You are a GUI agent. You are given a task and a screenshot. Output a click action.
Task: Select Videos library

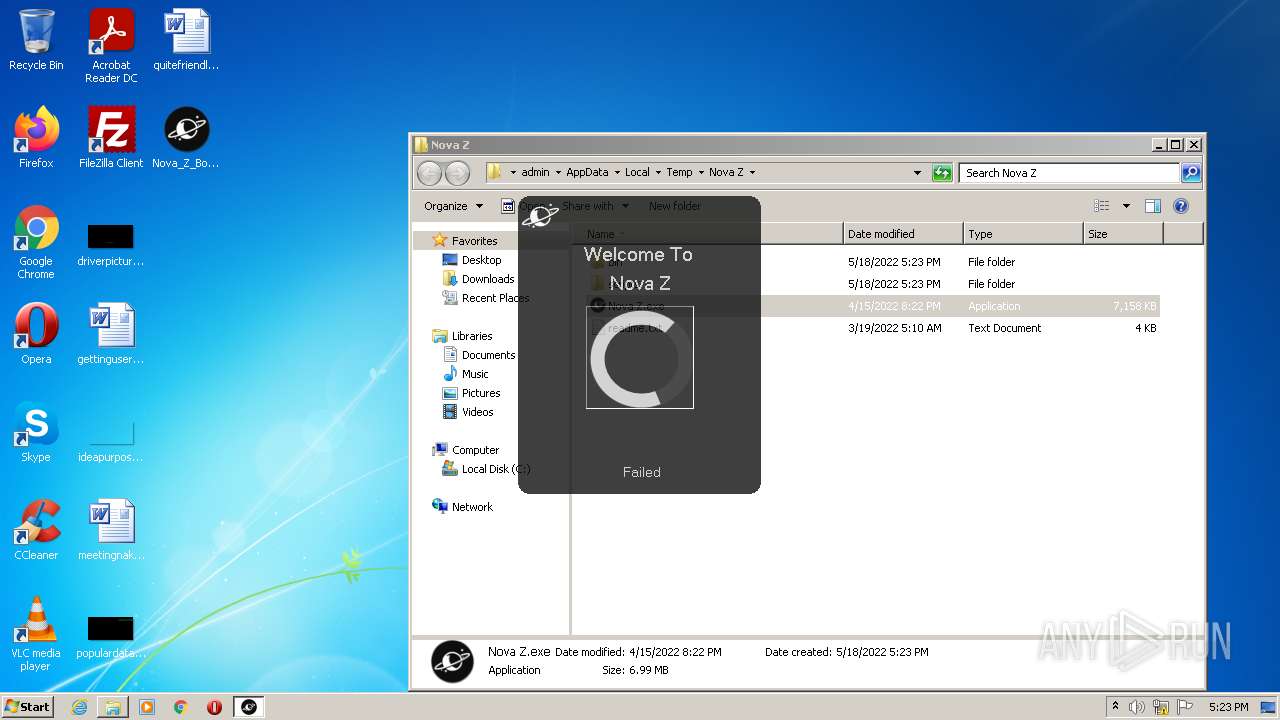pyautogui.click(x=477, y=412)
